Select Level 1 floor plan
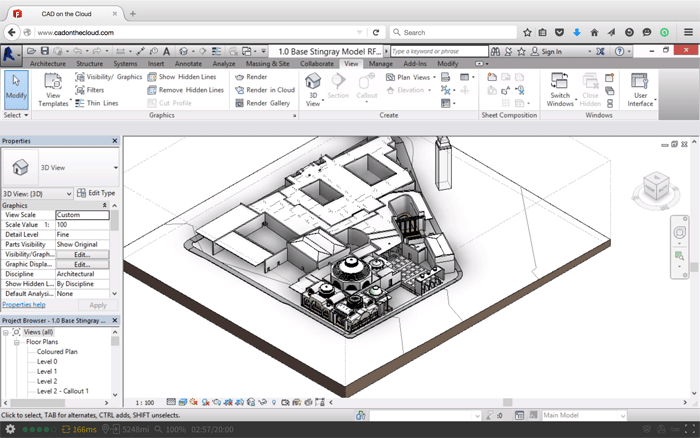 47,371
